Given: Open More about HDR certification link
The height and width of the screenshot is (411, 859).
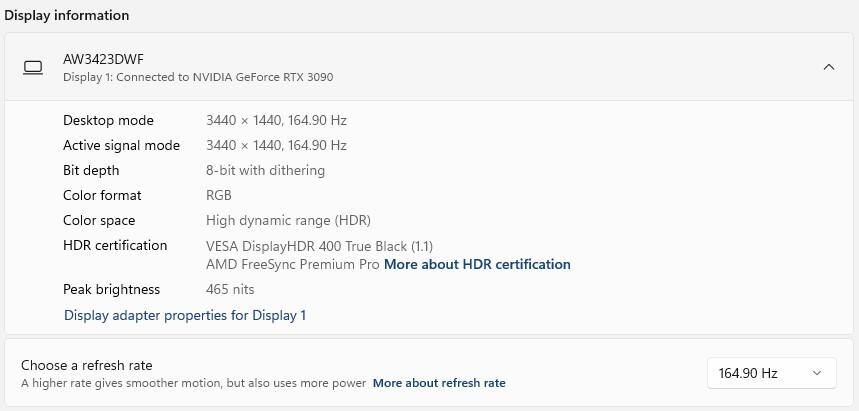Looking at the screenshot, I should (477, 265).
